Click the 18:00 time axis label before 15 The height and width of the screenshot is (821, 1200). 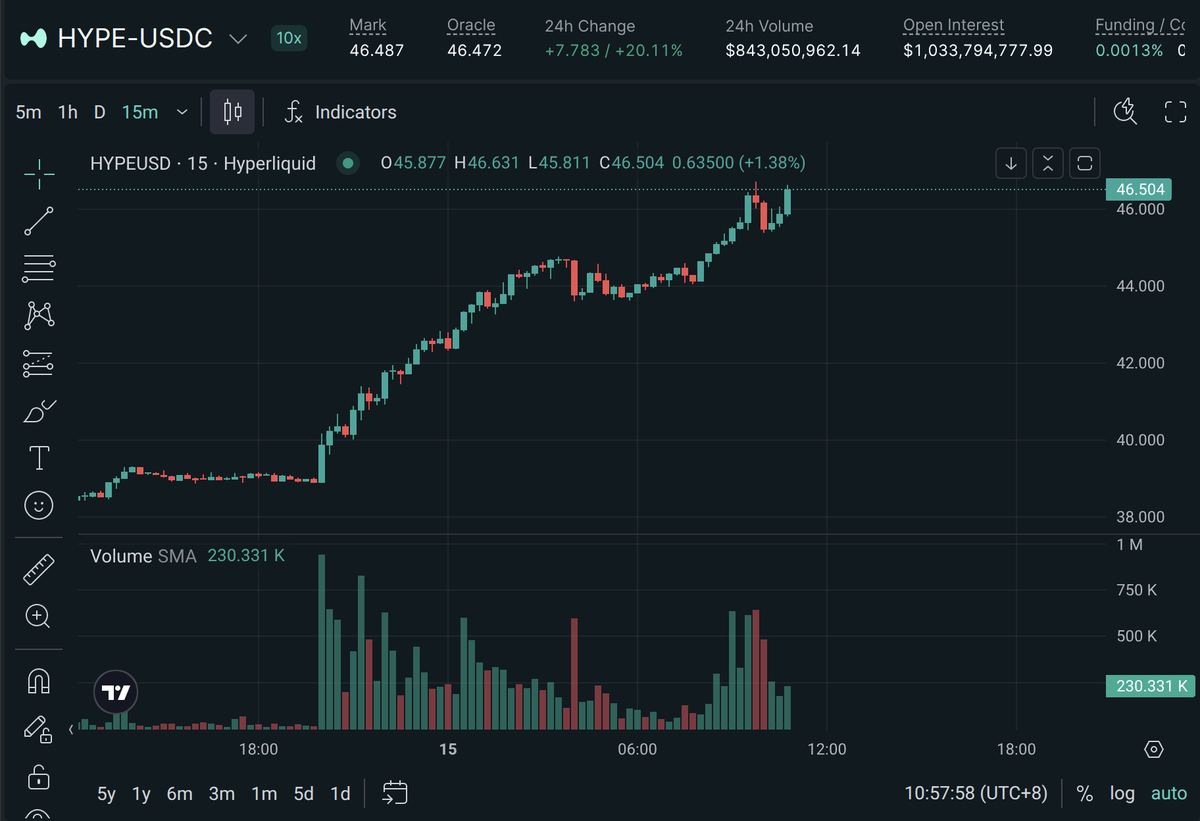click(x=258, y=749)
